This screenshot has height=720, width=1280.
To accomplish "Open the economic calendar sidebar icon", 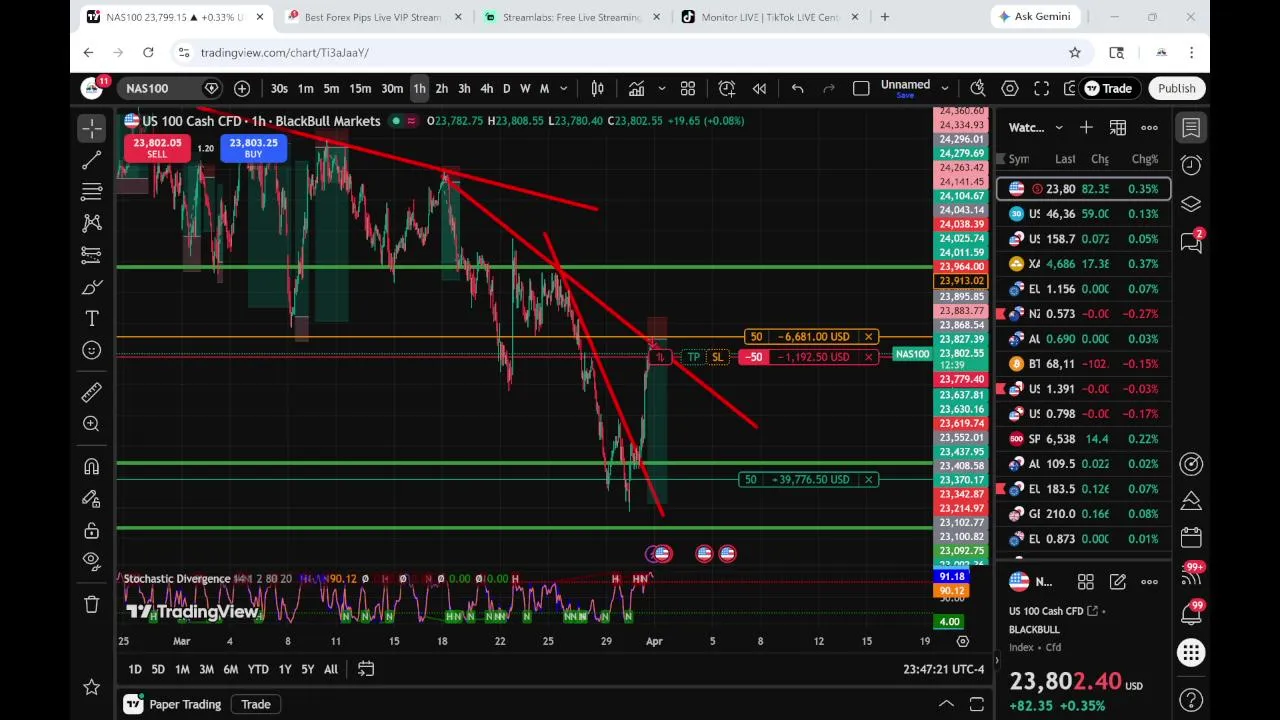I will (x=1191, y=537).
